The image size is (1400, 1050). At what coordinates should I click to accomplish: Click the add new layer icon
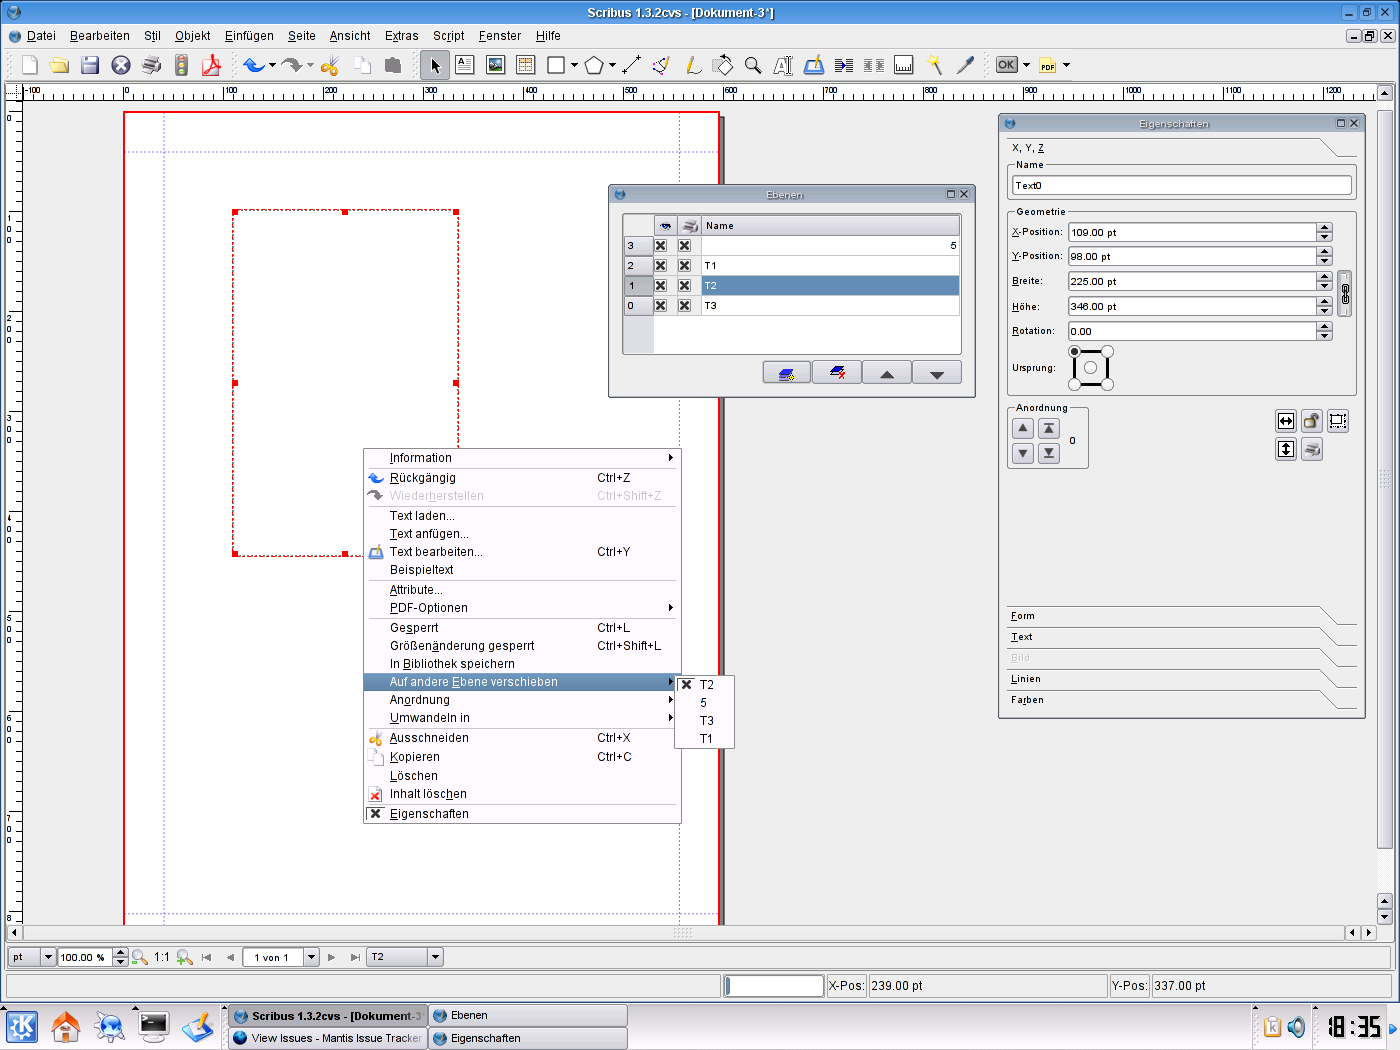[787, 373]
